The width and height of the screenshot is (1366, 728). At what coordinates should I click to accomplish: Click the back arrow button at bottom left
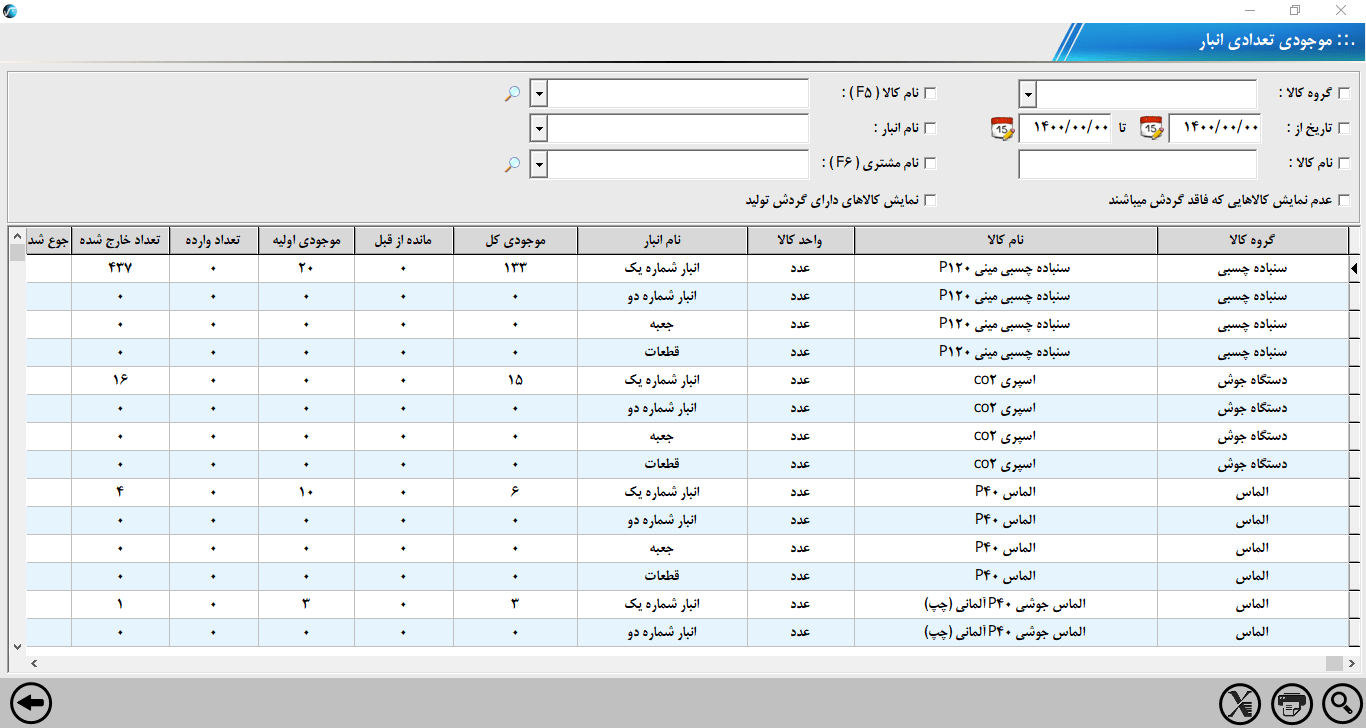point(31,704)
